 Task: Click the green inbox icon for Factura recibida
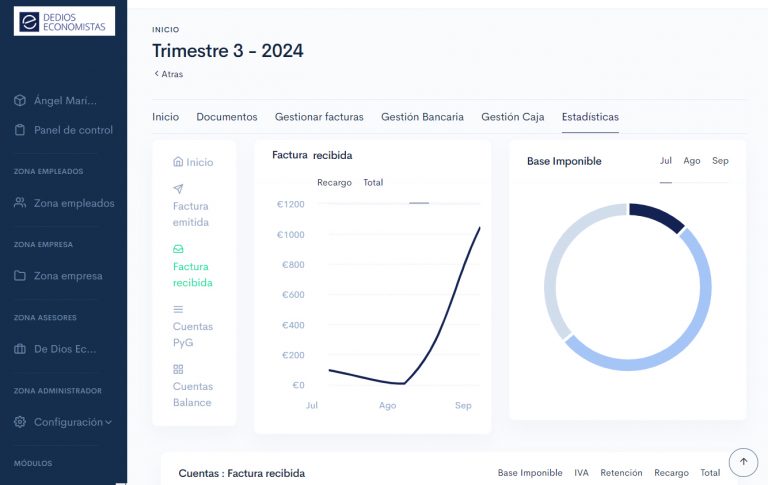[x=178, y=249]
